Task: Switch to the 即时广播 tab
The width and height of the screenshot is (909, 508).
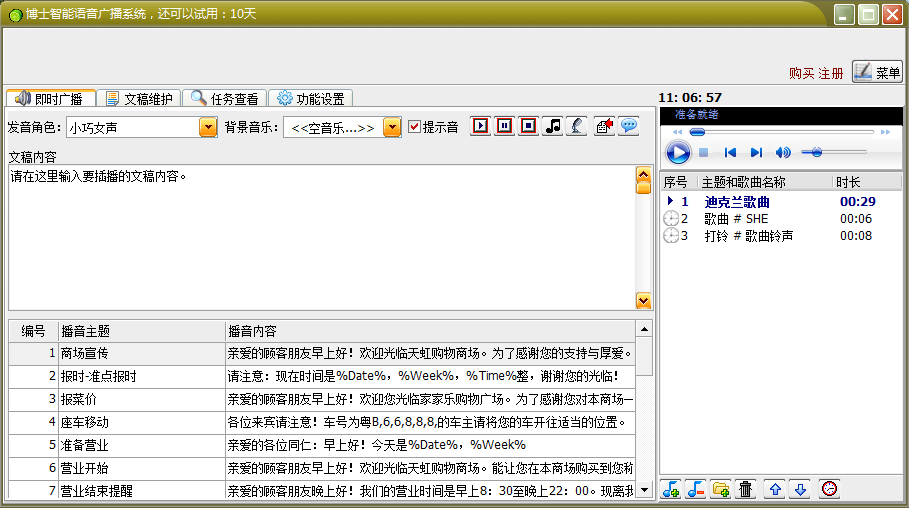Action: (50, 99)
